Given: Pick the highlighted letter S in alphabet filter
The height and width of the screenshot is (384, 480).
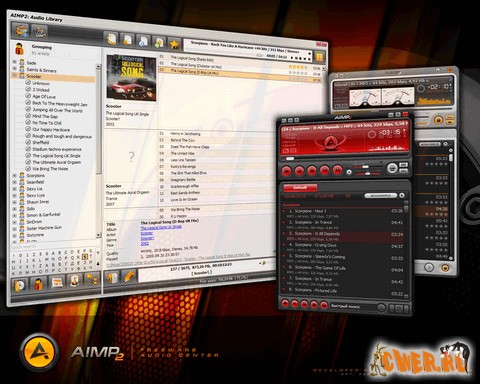Looking at the screenshot, I should click(85, 257).
